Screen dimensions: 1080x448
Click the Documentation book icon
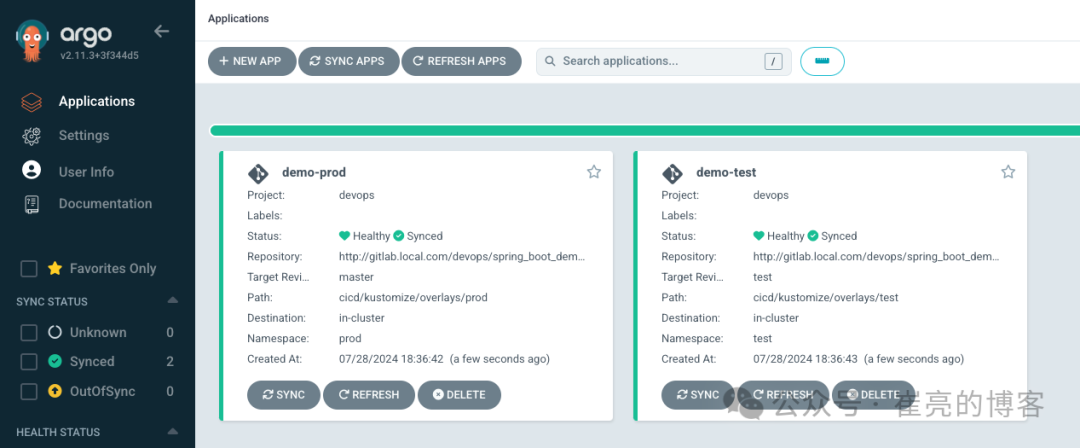[x=31, y=204]
